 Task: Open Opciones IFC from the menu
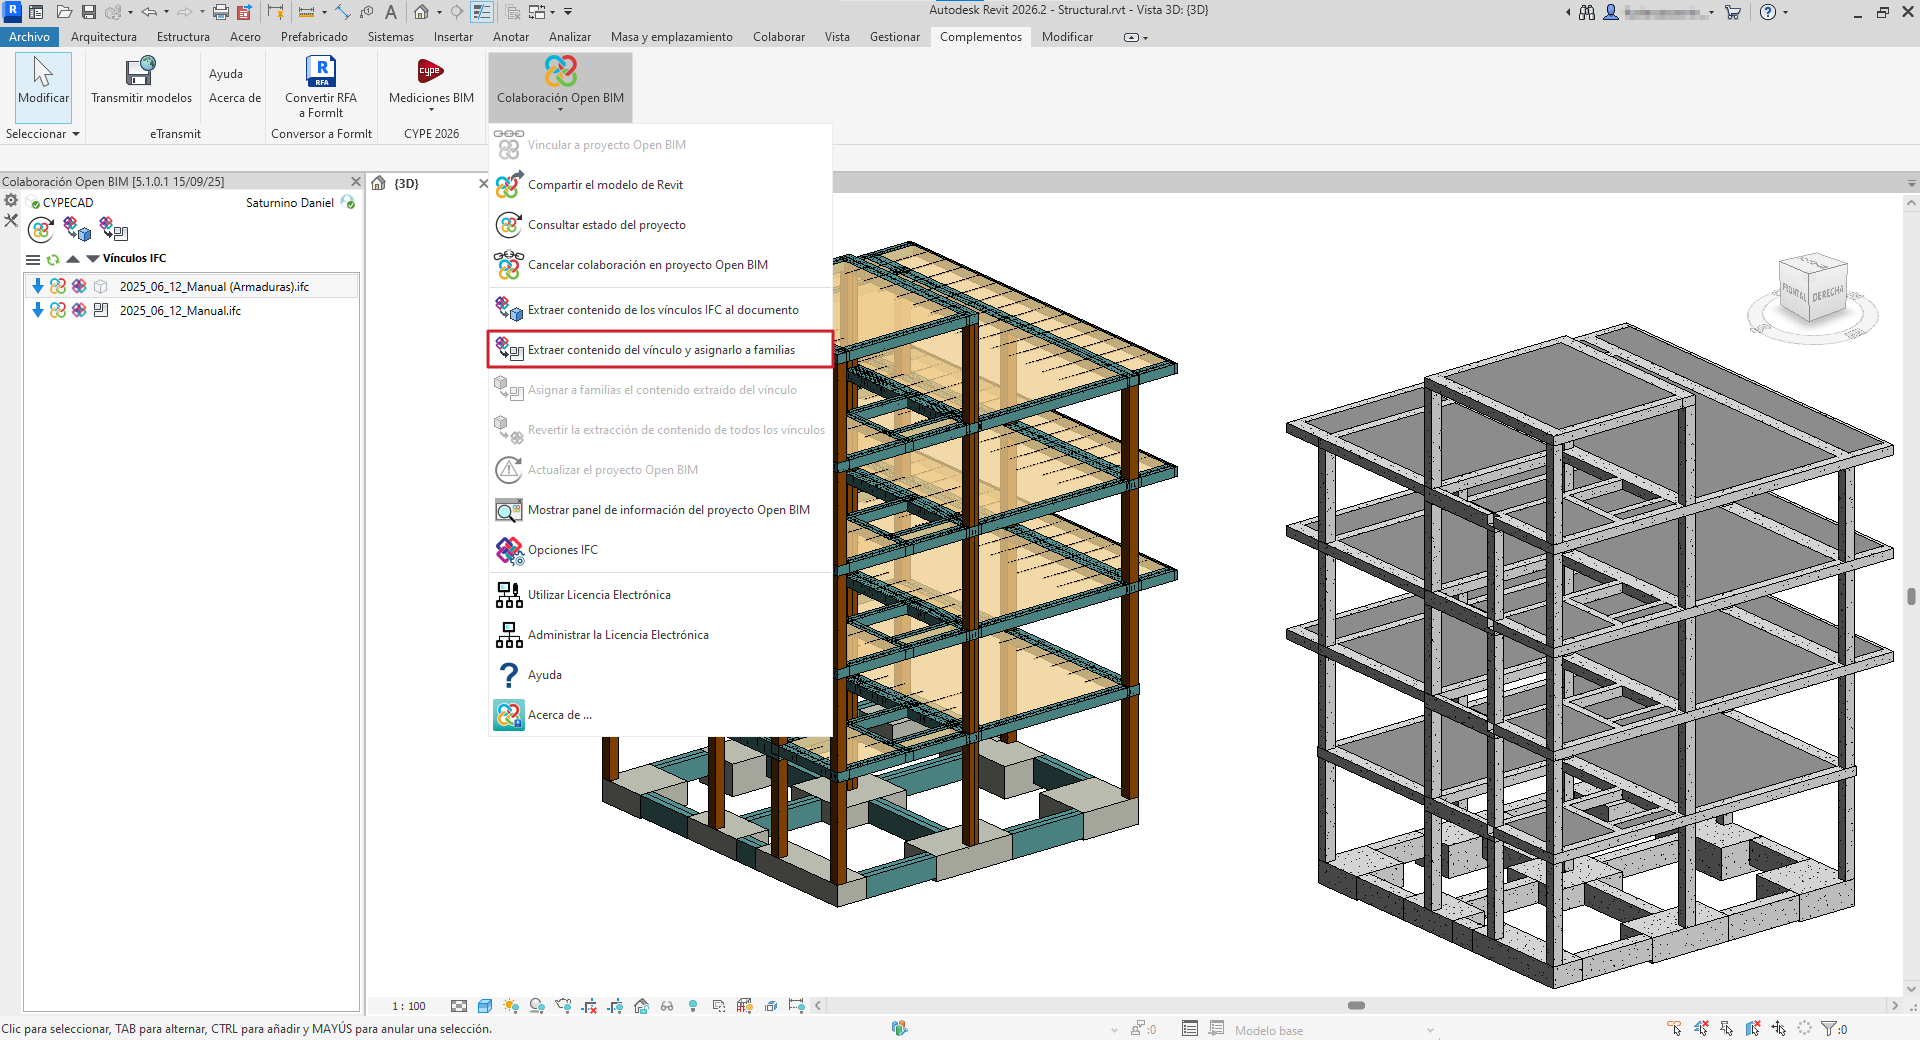click(562, 550)
